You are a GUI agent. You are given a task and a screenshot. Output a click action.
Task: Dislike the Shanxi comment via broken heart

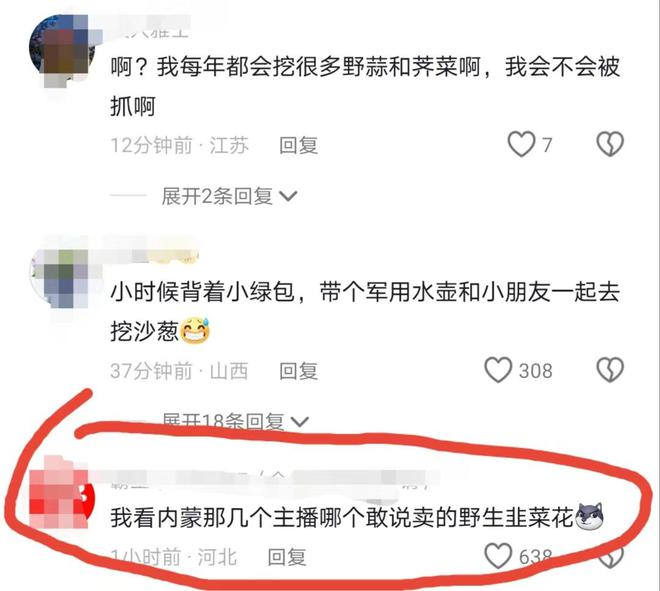[x=610, y=370]
